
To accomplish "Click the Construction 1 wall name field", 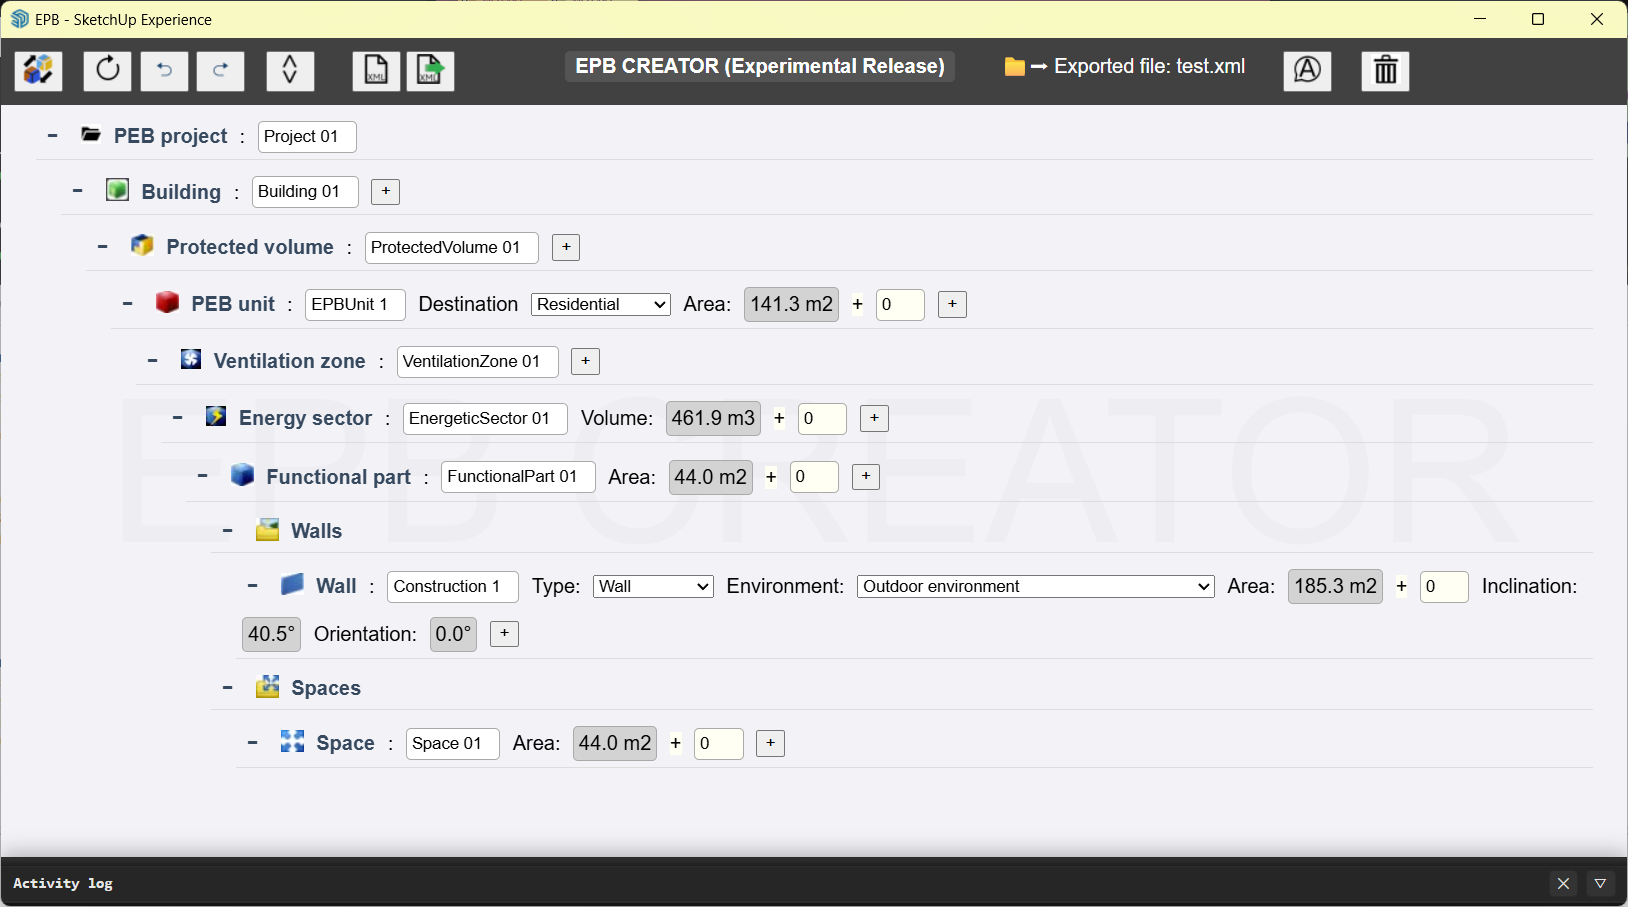I will (x=452, y=586).
